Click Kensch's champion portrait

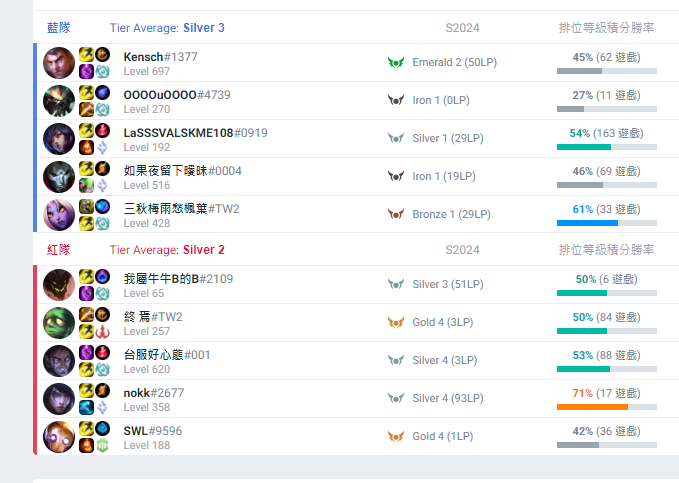(59, 63)
